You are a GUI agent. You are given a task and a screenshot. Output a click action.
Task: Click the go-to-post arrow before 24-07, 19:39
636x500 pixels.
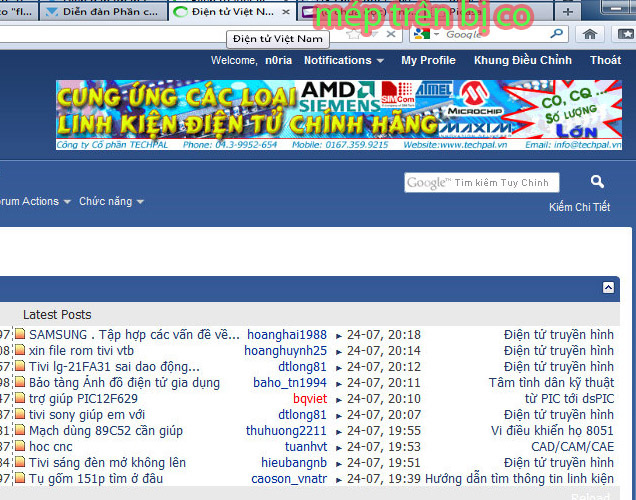[x=339, y=480]
